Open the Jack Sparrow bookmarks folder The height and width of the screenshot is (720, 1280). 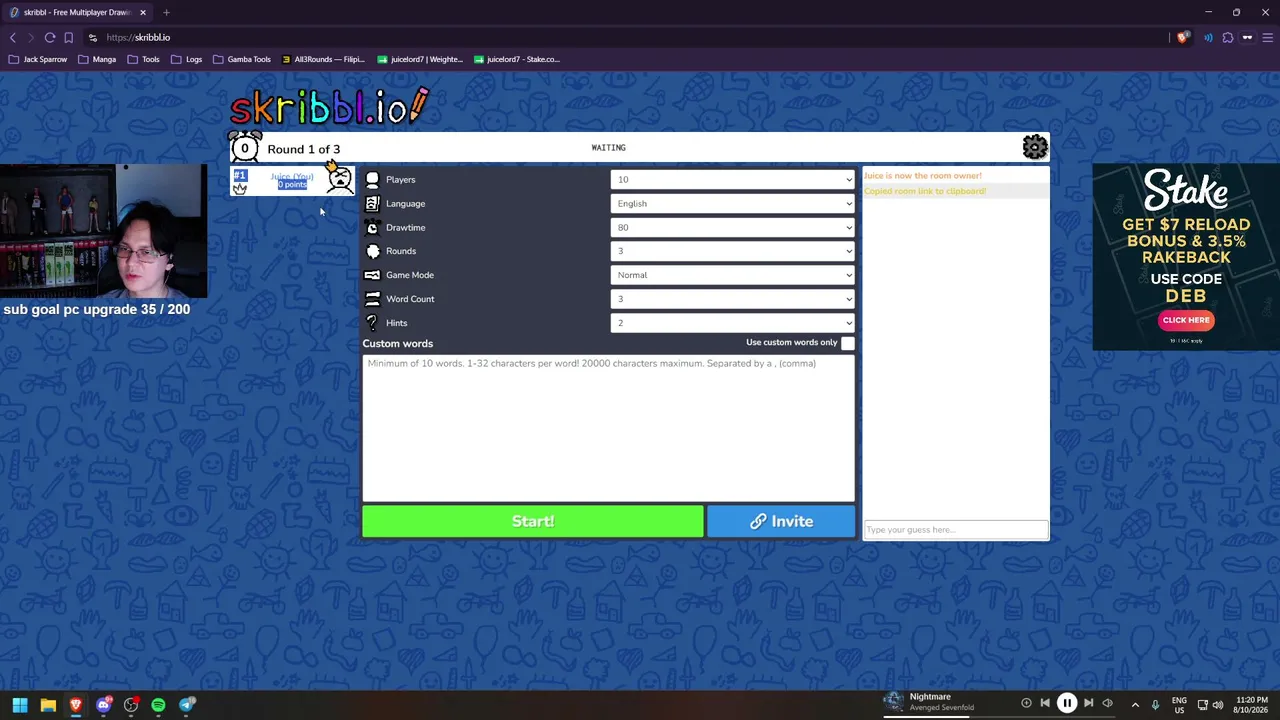point(37,60)
